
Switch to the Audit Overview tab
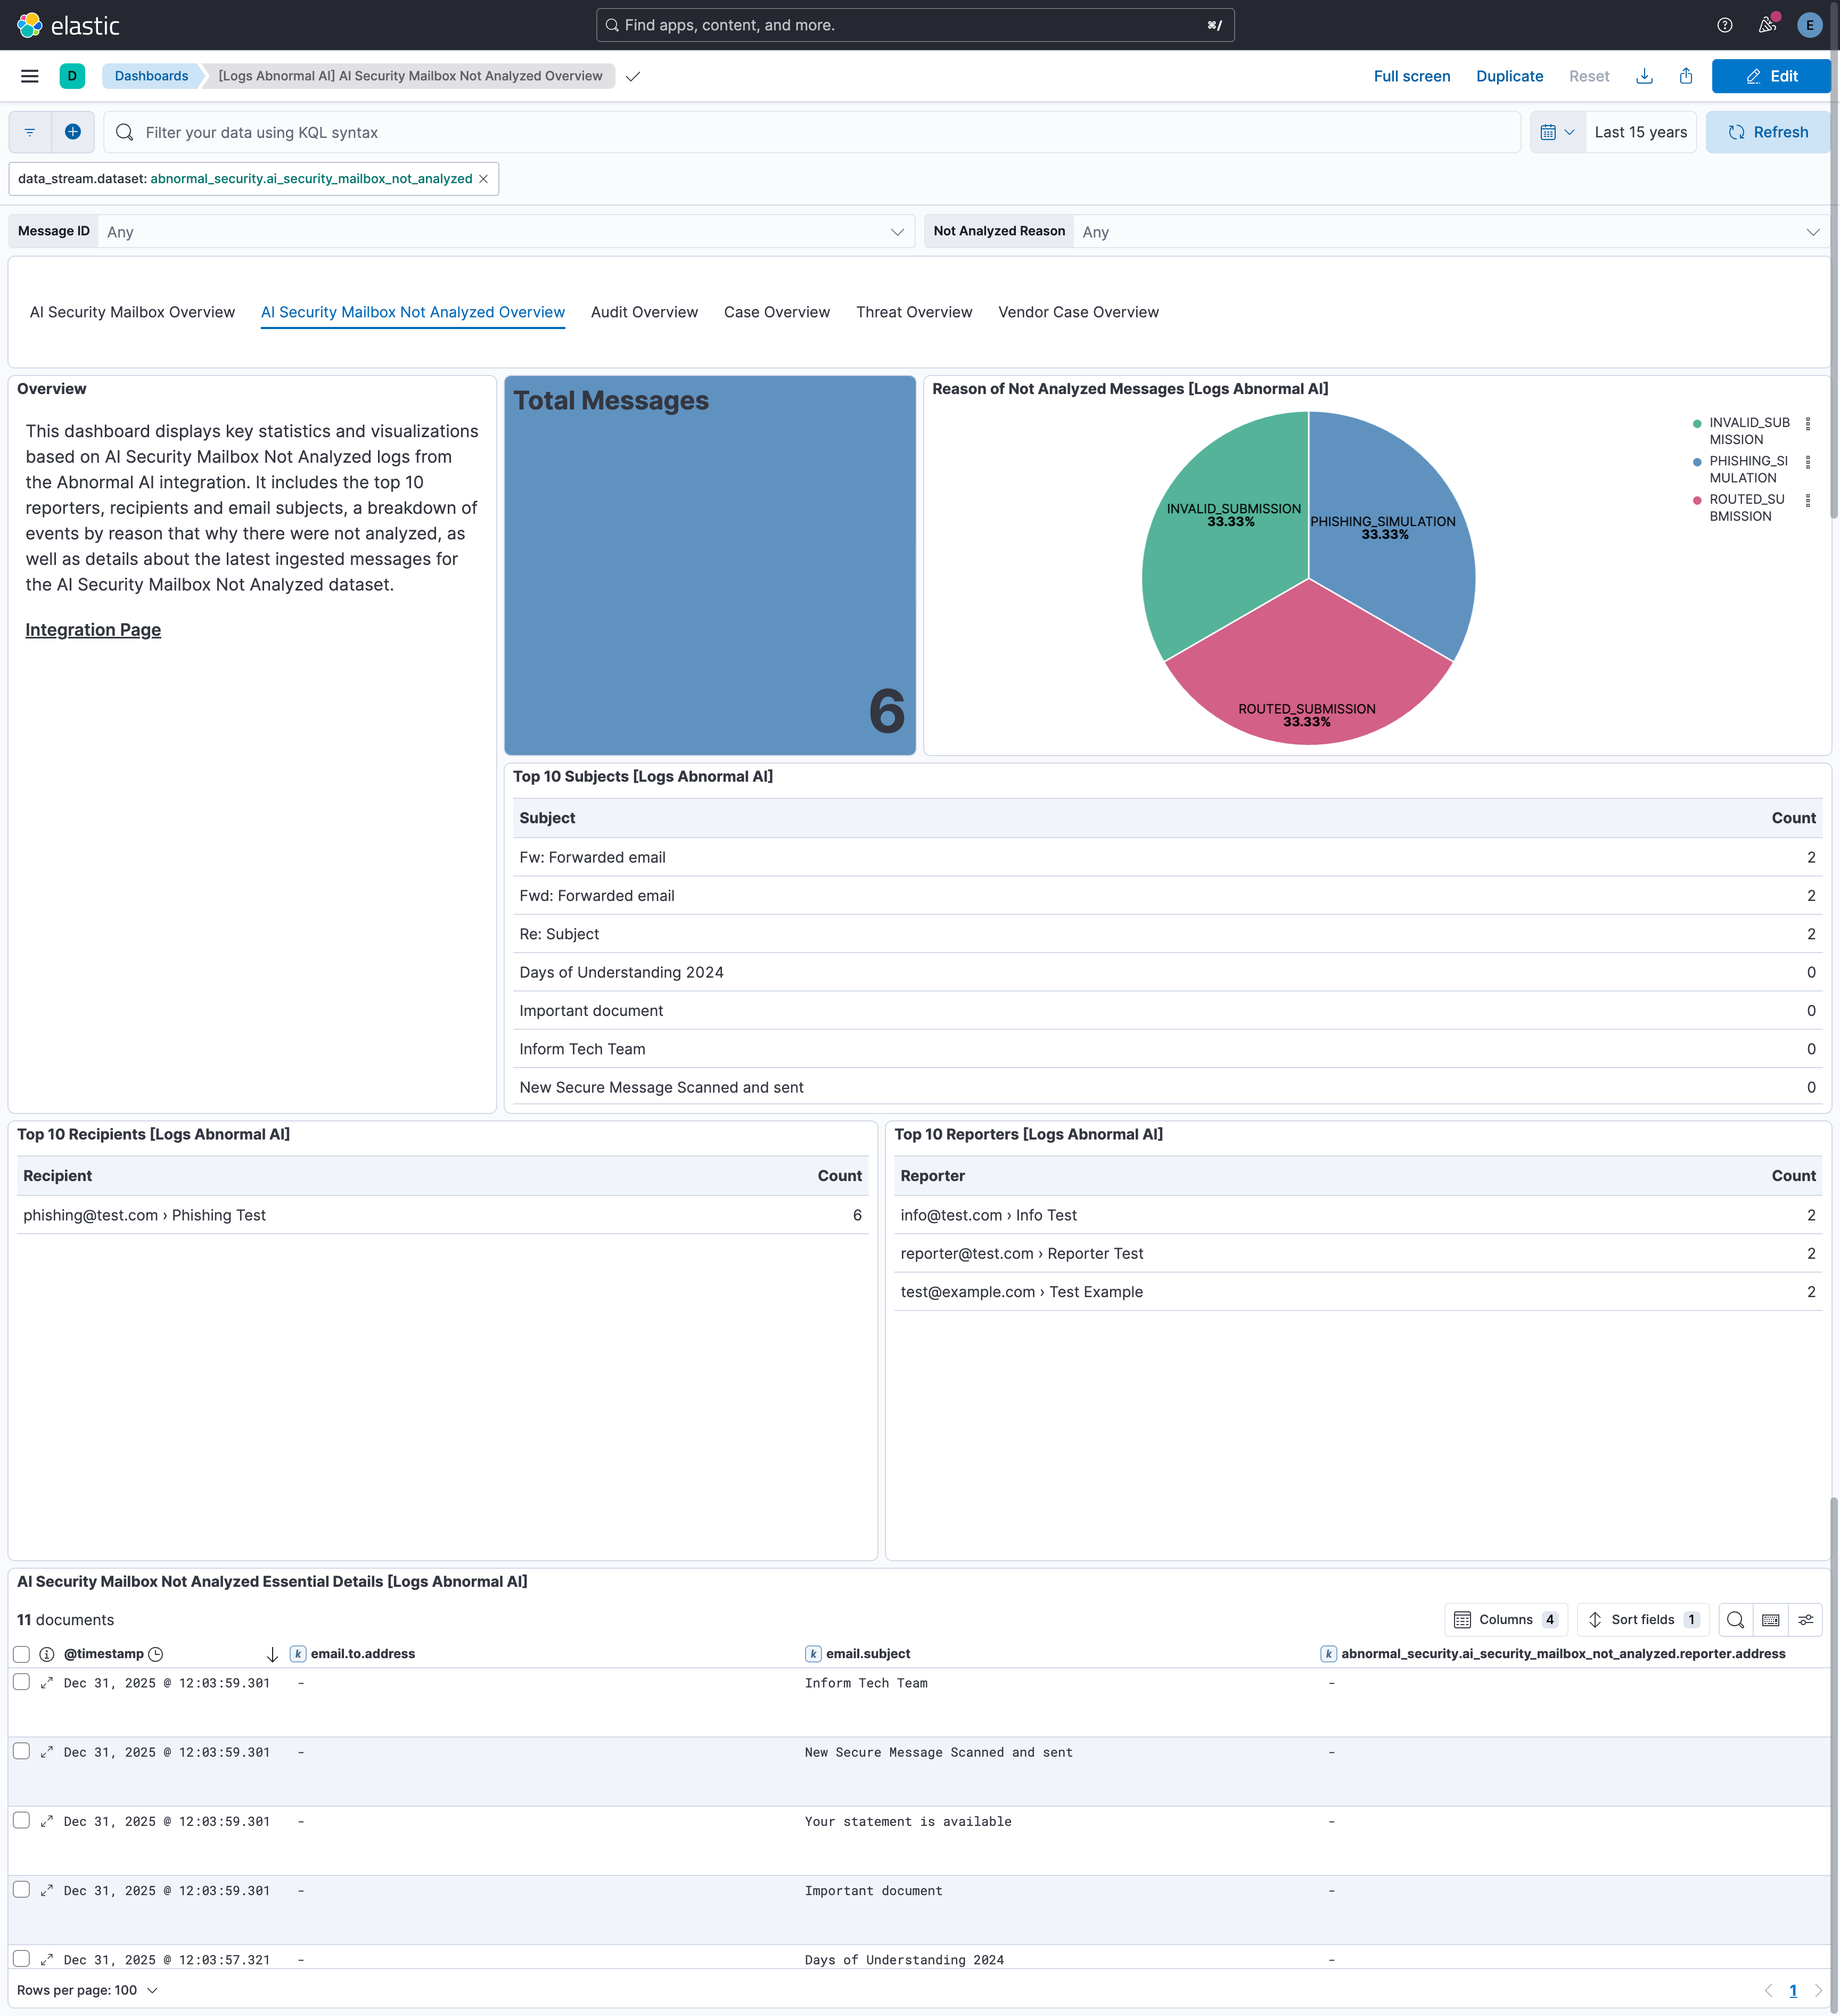click(644, 312)
